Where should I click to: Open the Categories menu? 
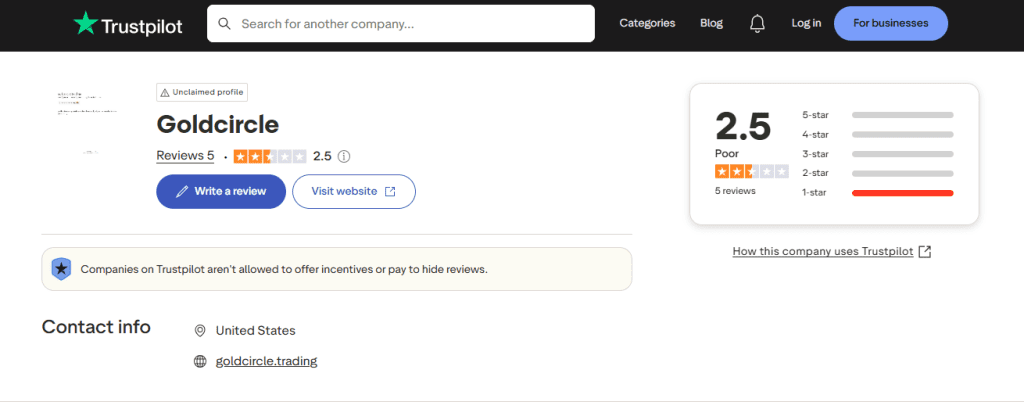click(x=647, y=23)
